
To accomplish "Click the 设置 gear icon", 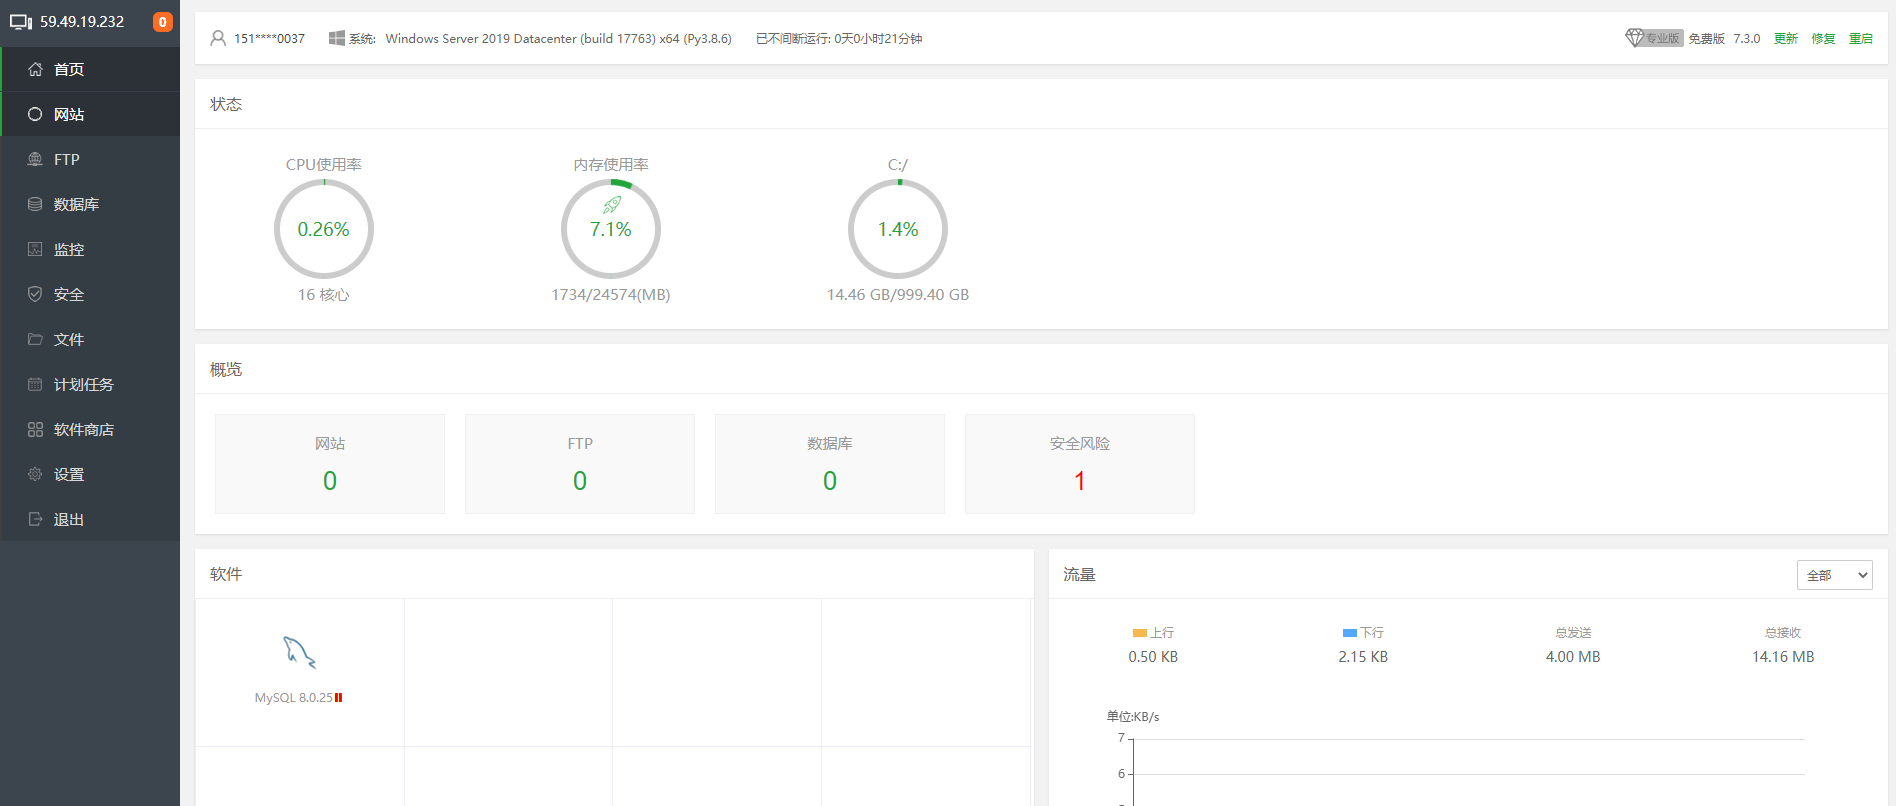I will [35, 474].
